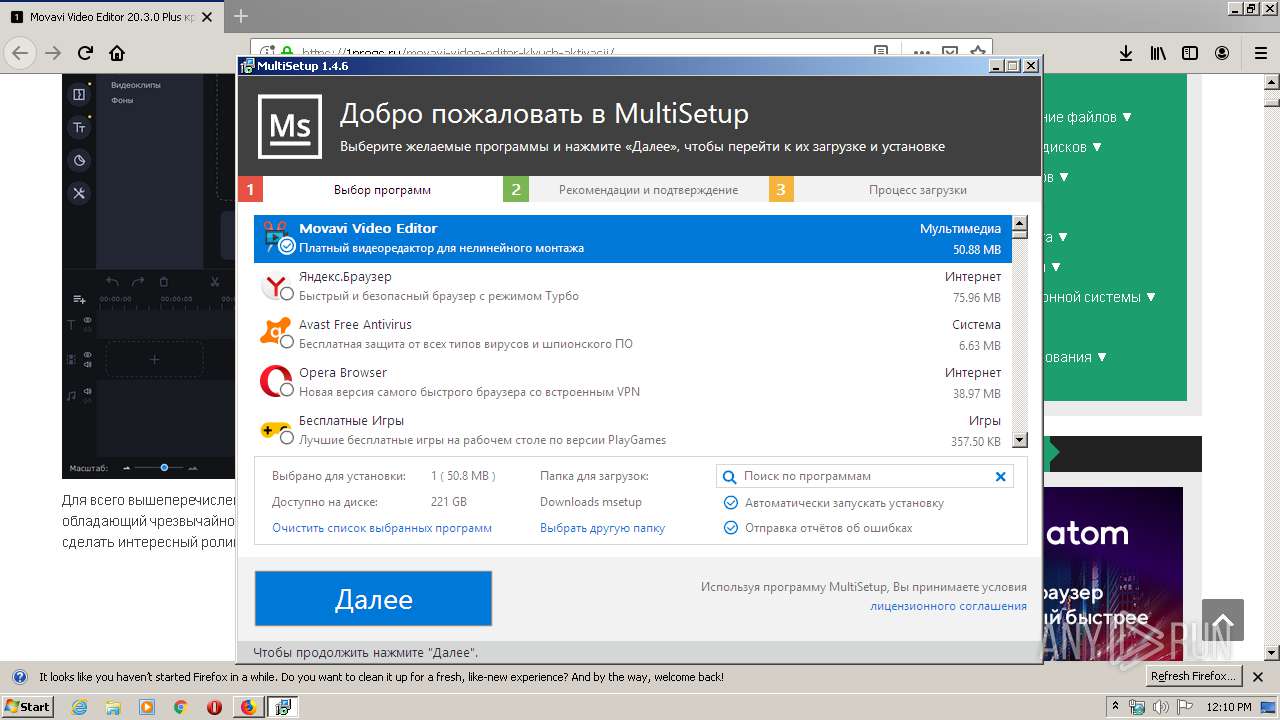The height and width of the screenshot is (720, 1280).
Task: Click the MultiSetup Ms logo
Action: pos(290,127)
